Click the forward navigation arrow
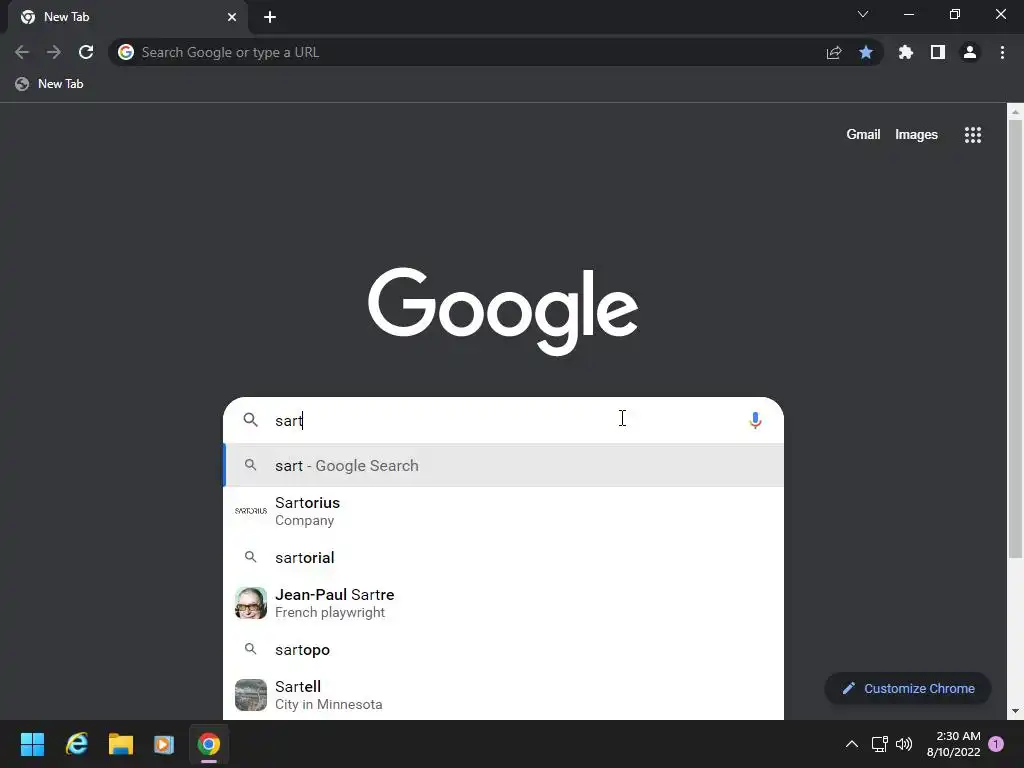 [54, 52]
